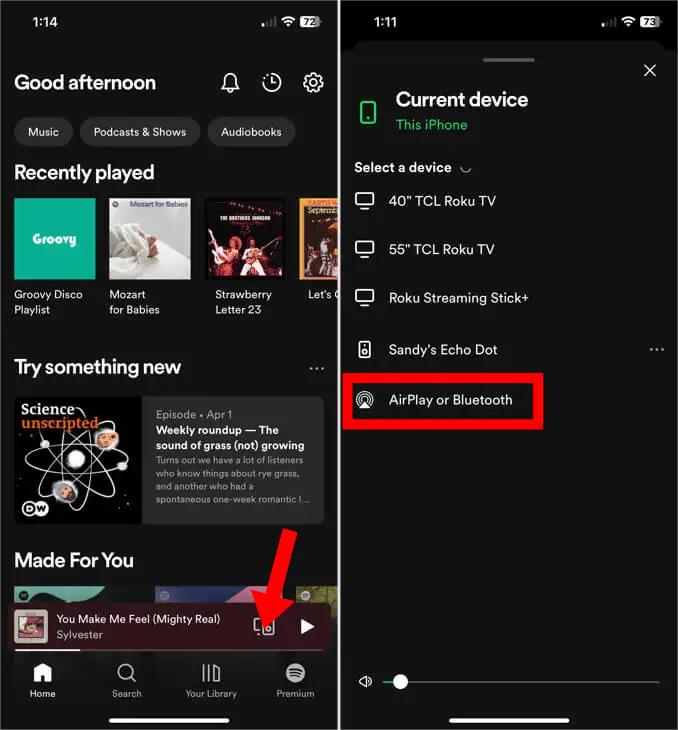Filter by Audiobooks chip
The image size is (678, 730).
pyautogui.click(x=251, y=132)
